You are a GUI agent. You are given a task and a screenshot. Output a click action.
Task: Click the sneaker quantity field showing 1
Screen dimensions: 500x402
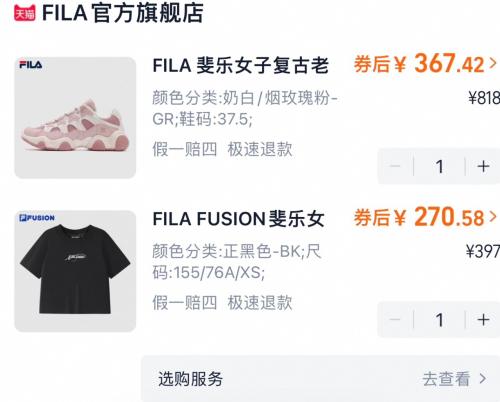coord(440,166)
